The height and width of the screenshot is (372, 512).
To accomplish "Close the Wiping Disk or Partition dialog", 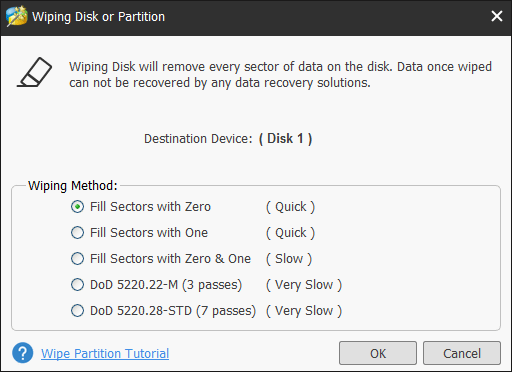I will (x=497, y=16).
